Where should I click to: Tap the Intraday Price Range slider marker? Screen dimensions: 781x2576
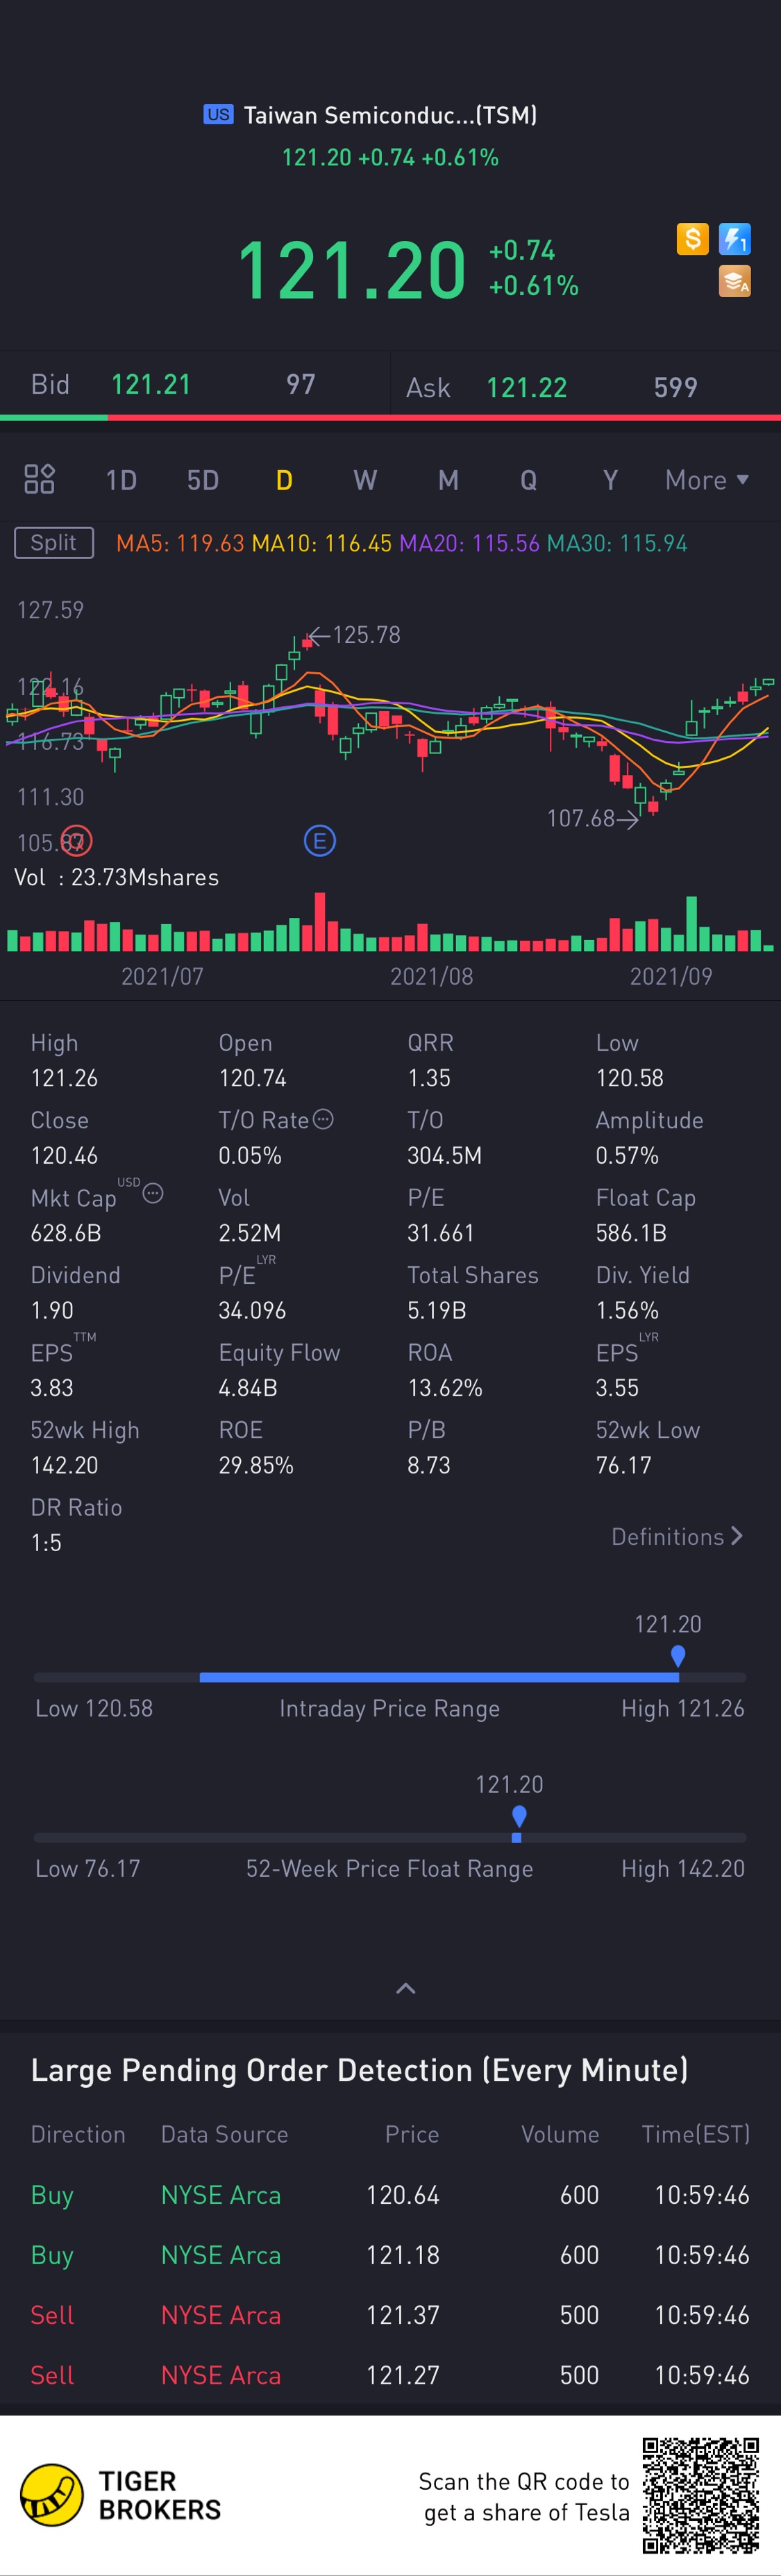678,1657
